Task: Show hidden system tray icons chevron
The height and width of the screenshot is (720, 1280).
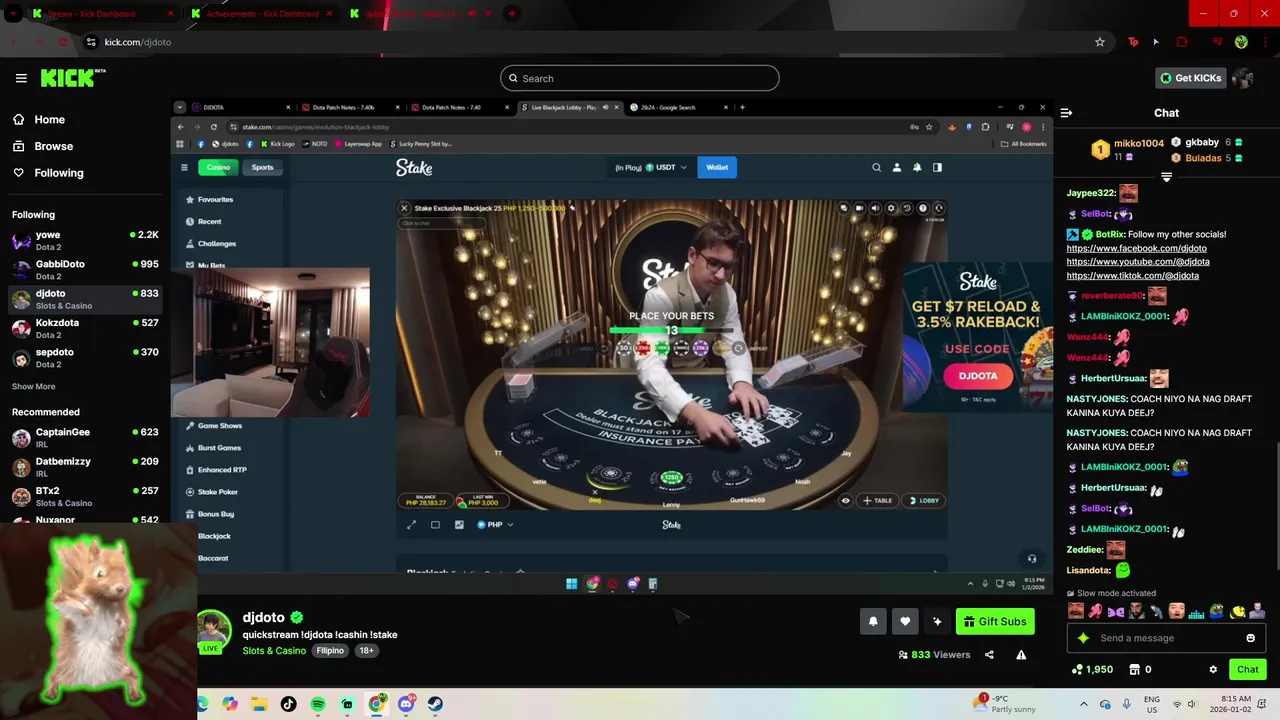Action: point(1084,704)
